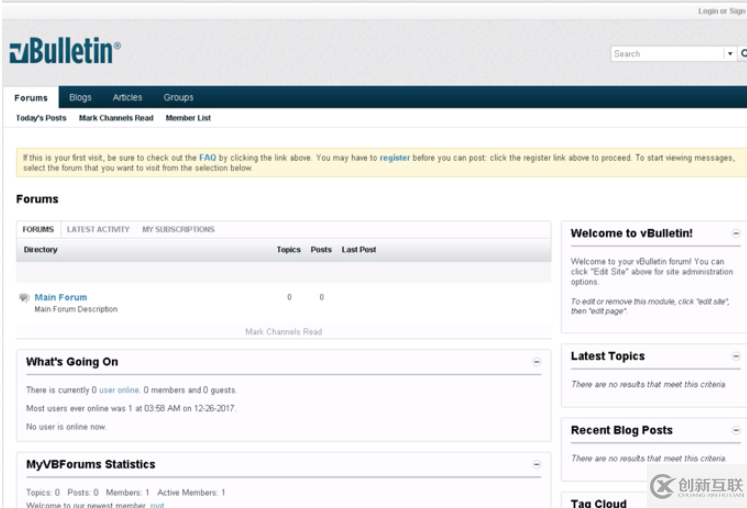
Task: Click the Directory column header
Action: pos(40,250)
